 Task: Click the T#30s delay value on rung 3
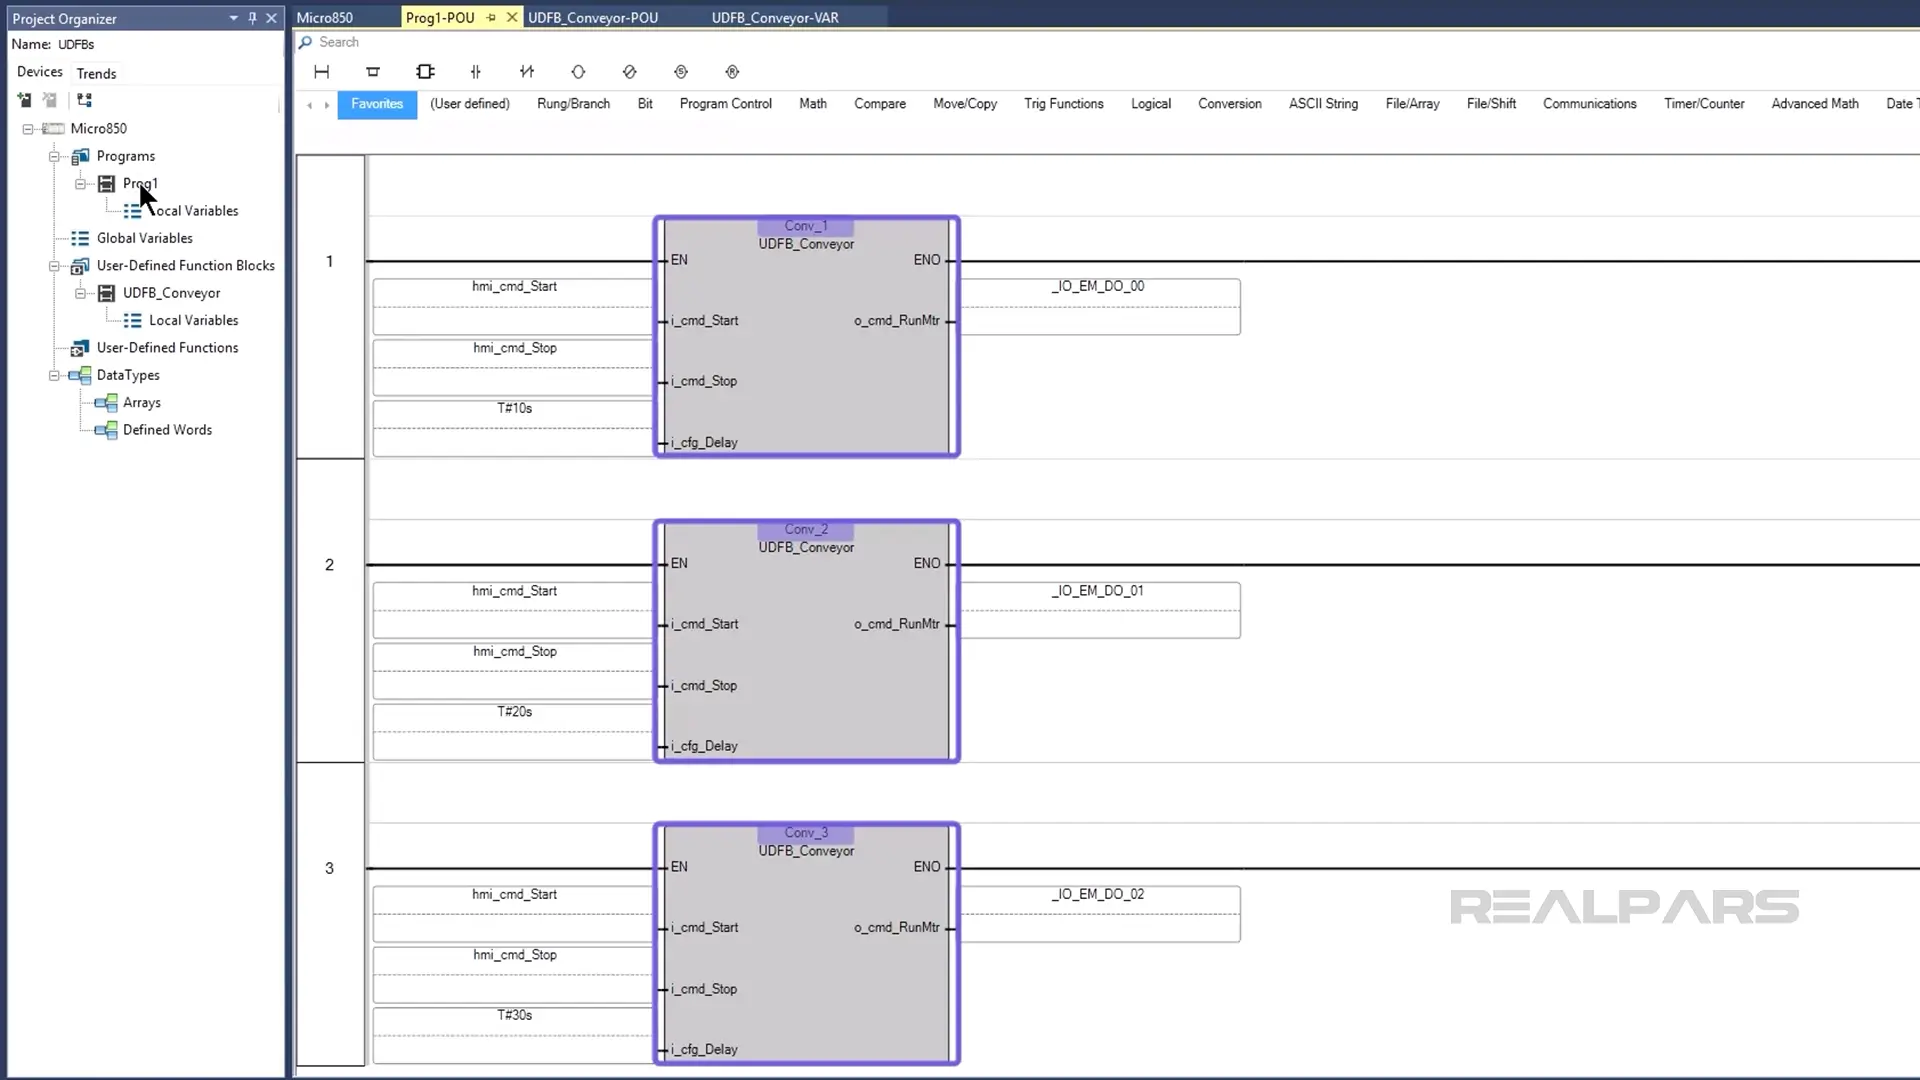(x=514, y=1016)
